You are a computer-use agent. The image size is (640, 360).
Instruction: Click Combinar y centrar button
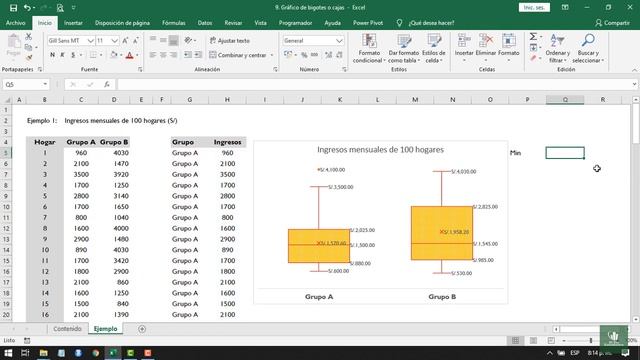tap(238, 55)
